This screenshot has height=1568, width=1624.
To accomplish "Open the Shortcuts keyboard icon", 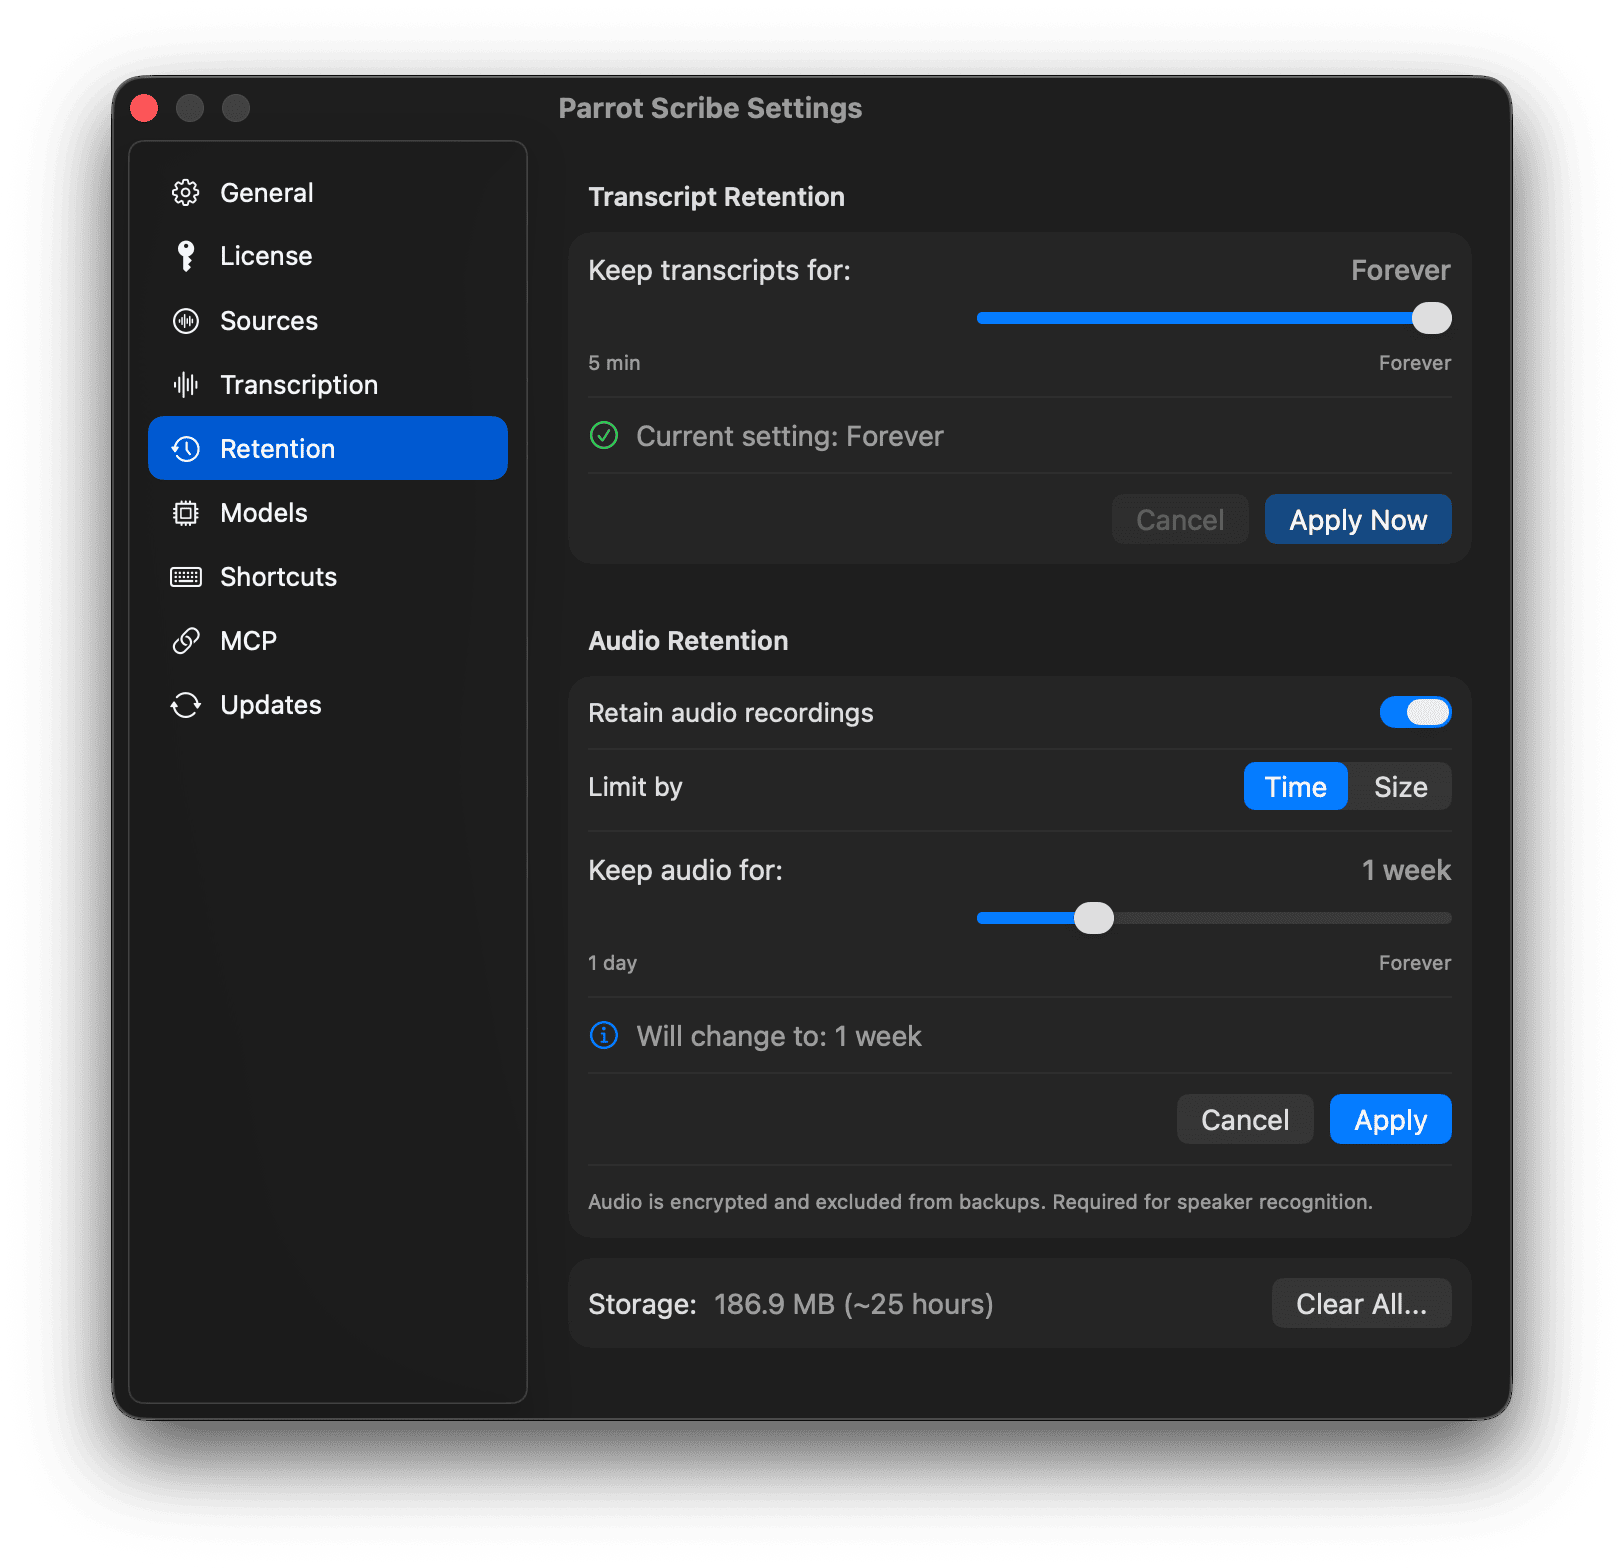I will tap(185, 576).
